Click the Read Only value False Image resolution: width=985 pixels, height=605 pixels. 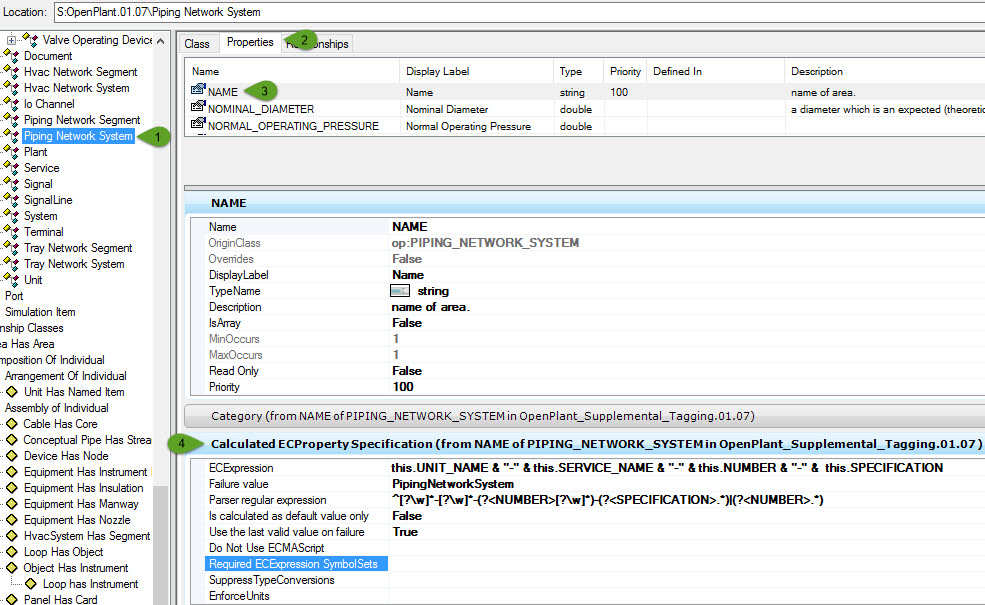pyautogui.click(x=406, y=371)
